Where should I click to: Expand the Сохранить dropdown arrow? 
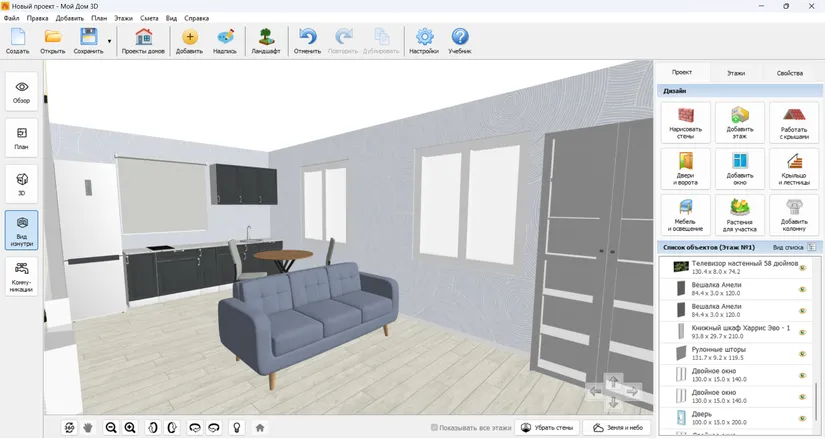pos(109,41)
